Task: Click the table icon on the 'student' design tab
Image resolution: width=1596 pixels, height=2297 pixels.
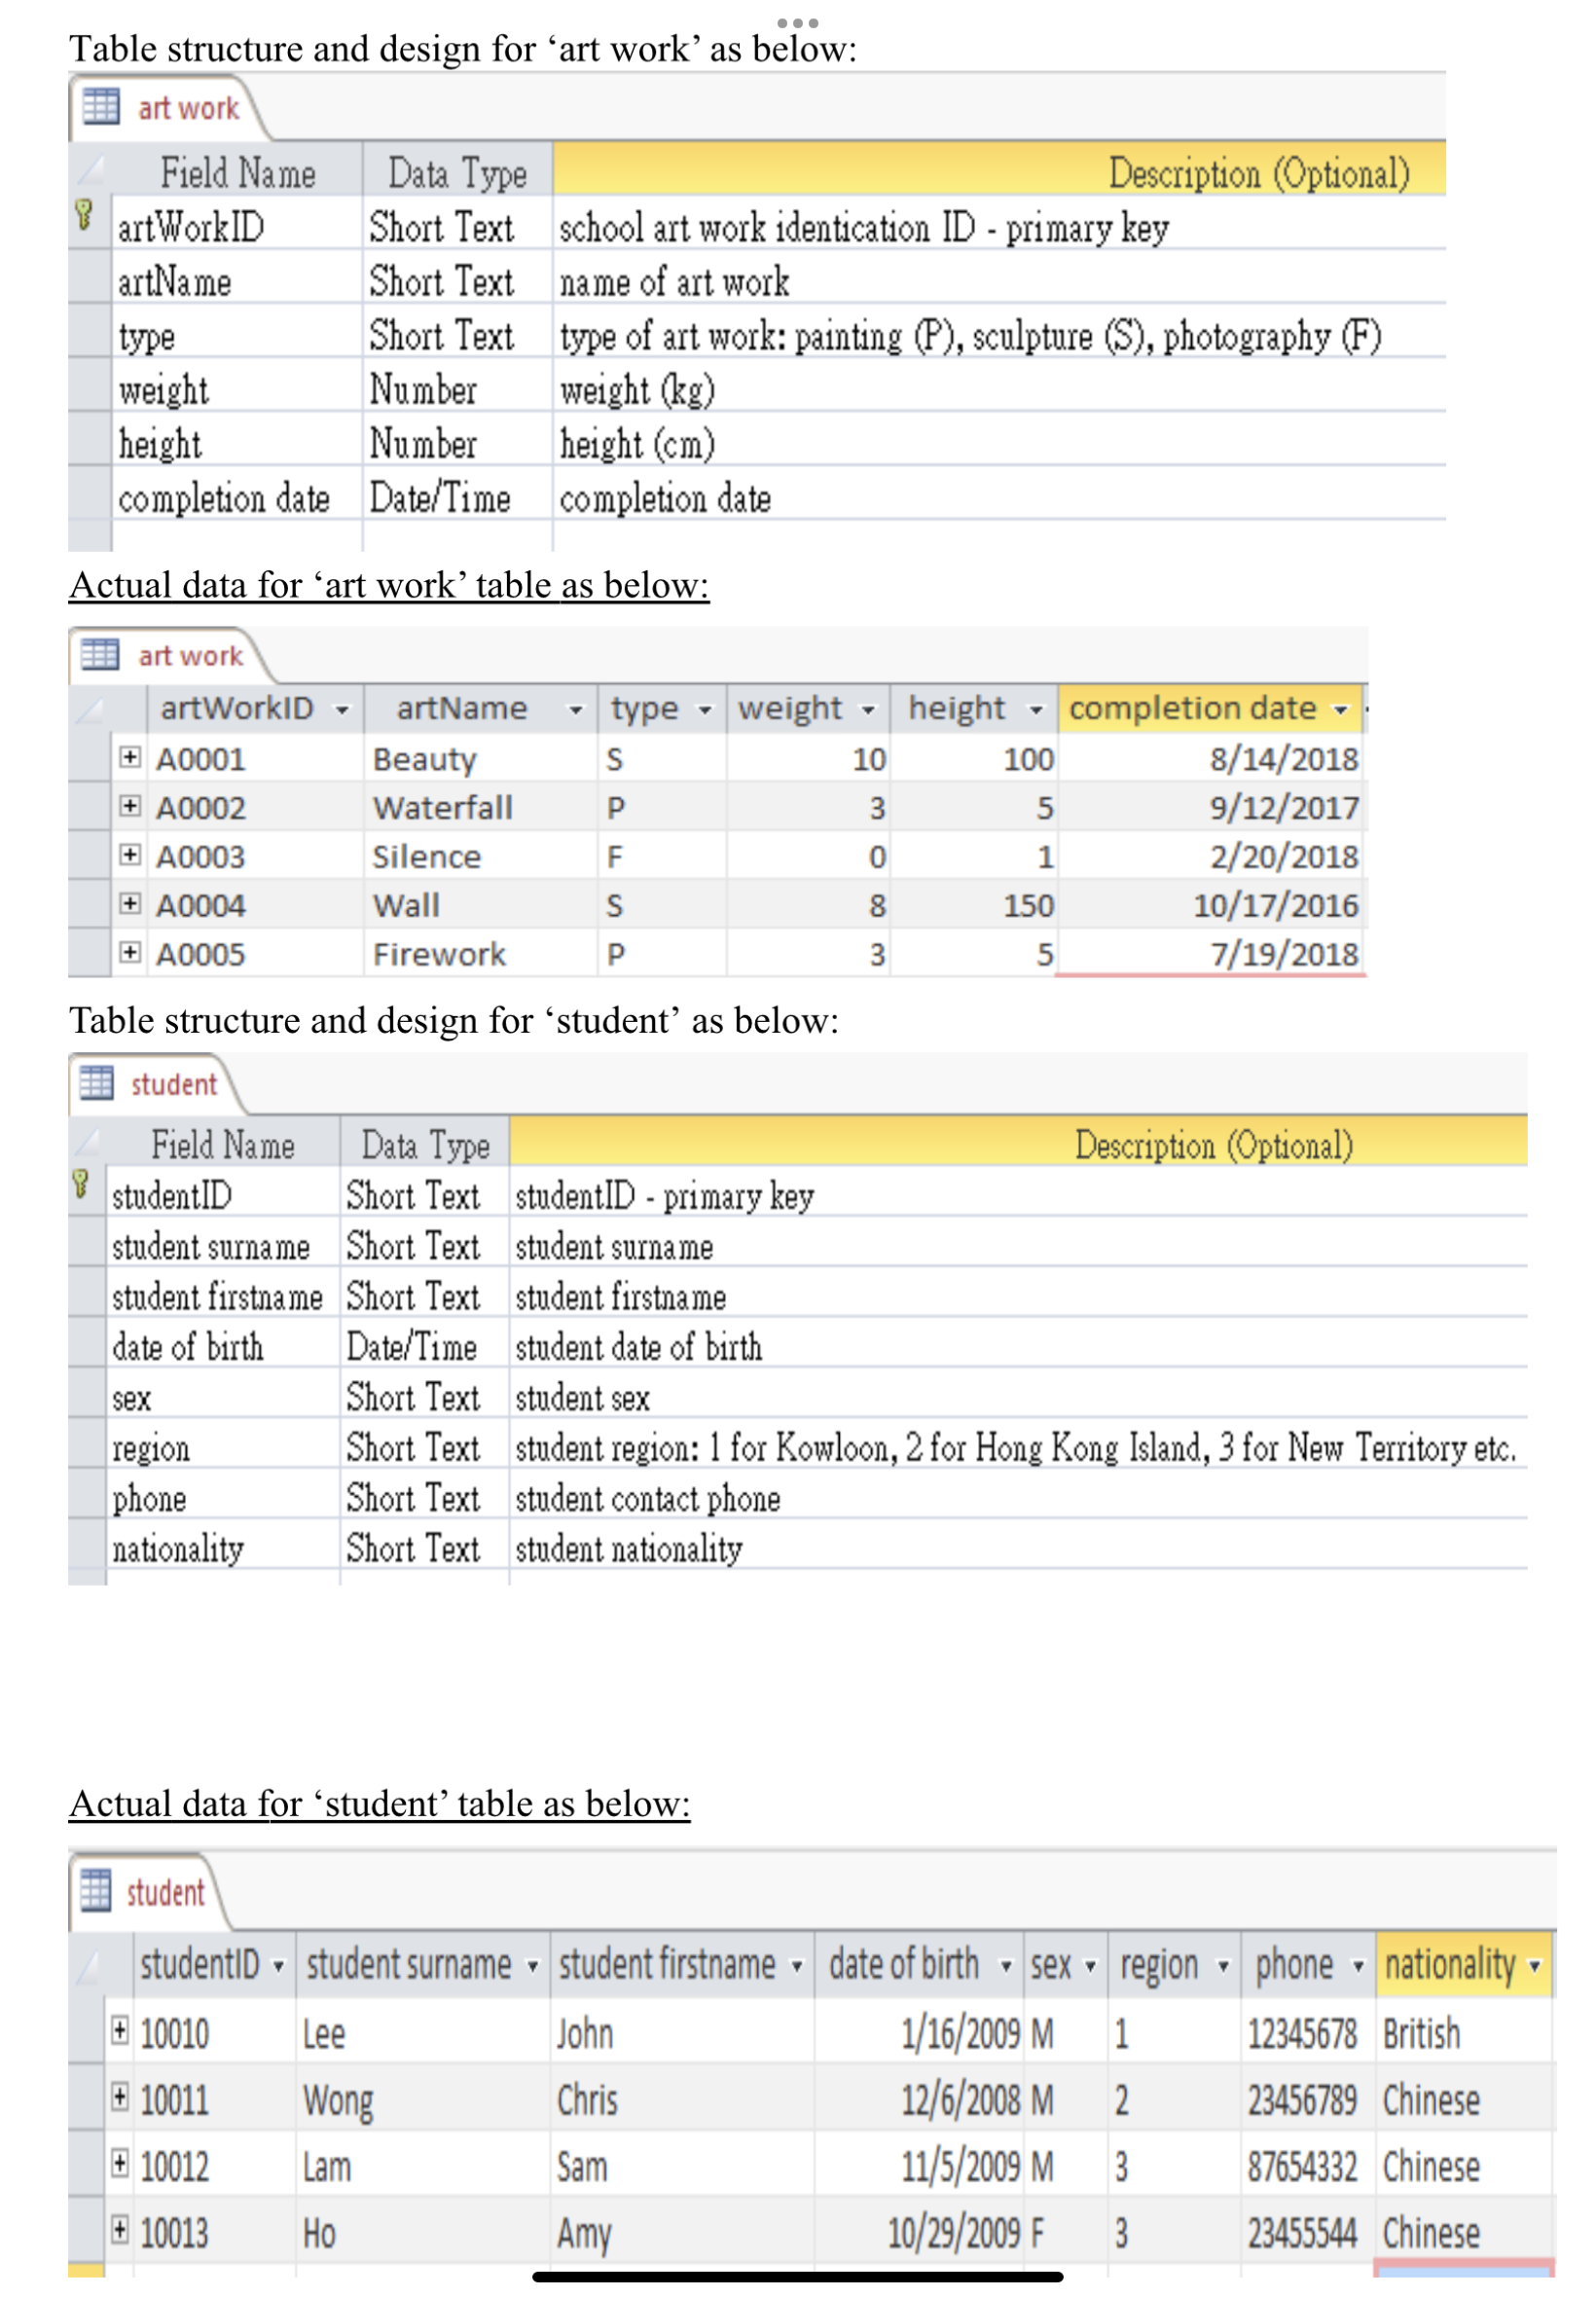Action: 99,1085
